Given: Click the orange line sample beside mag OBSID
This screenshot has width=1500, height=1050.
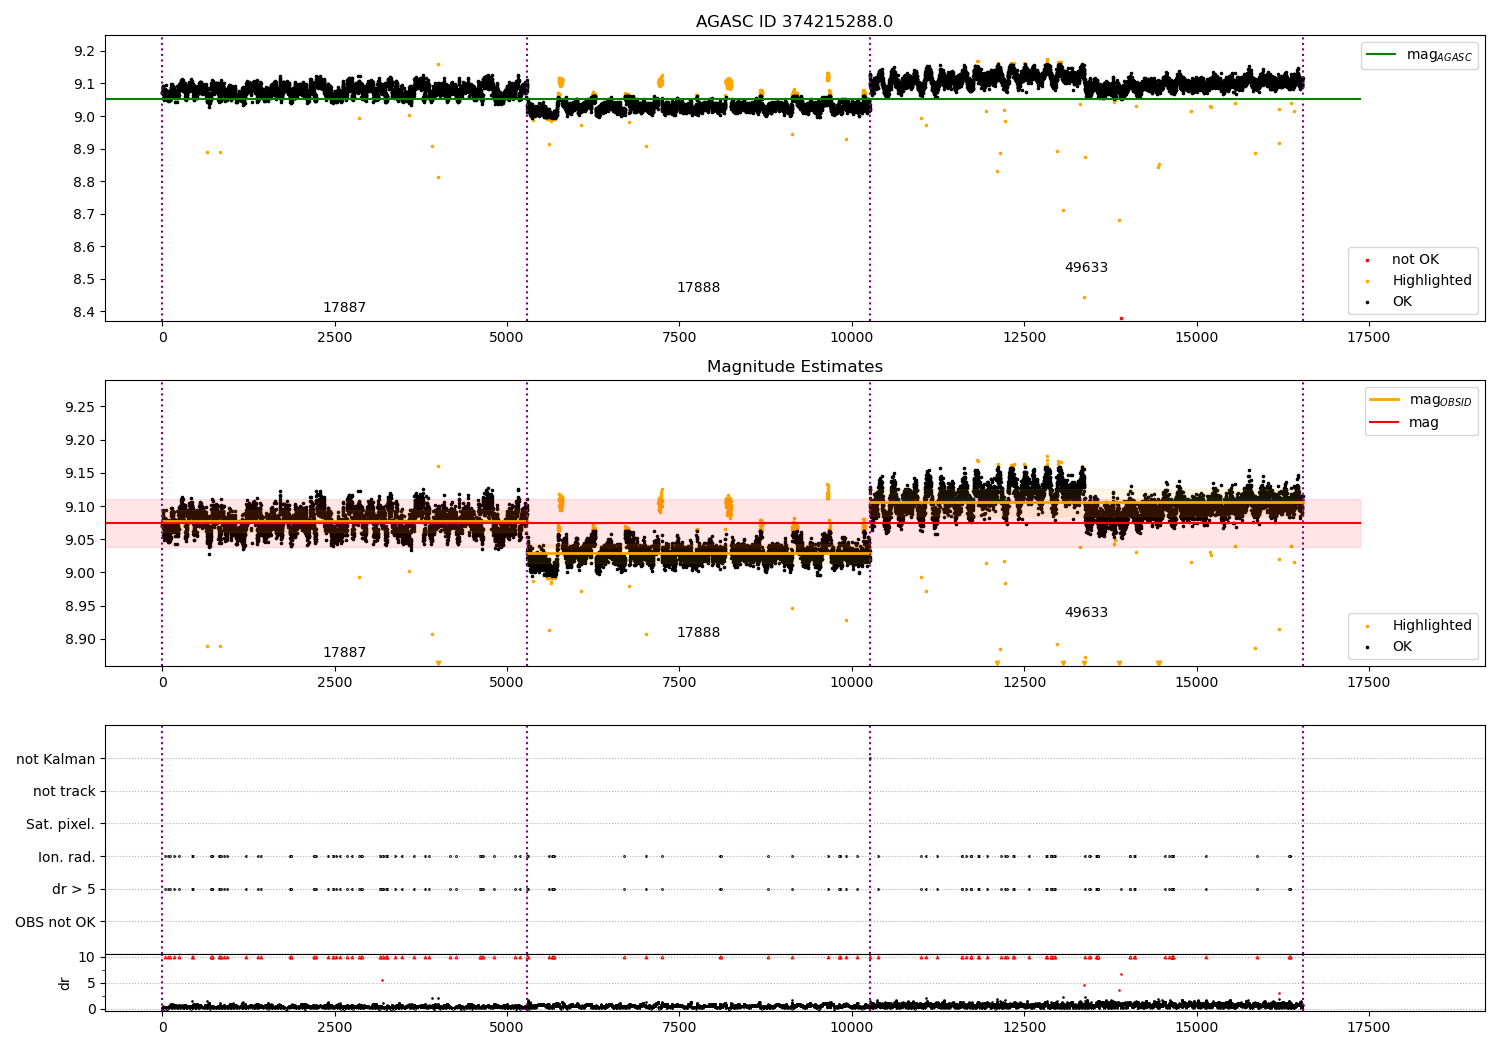Looking at the screenshot, I should (x=1384, y=400).
